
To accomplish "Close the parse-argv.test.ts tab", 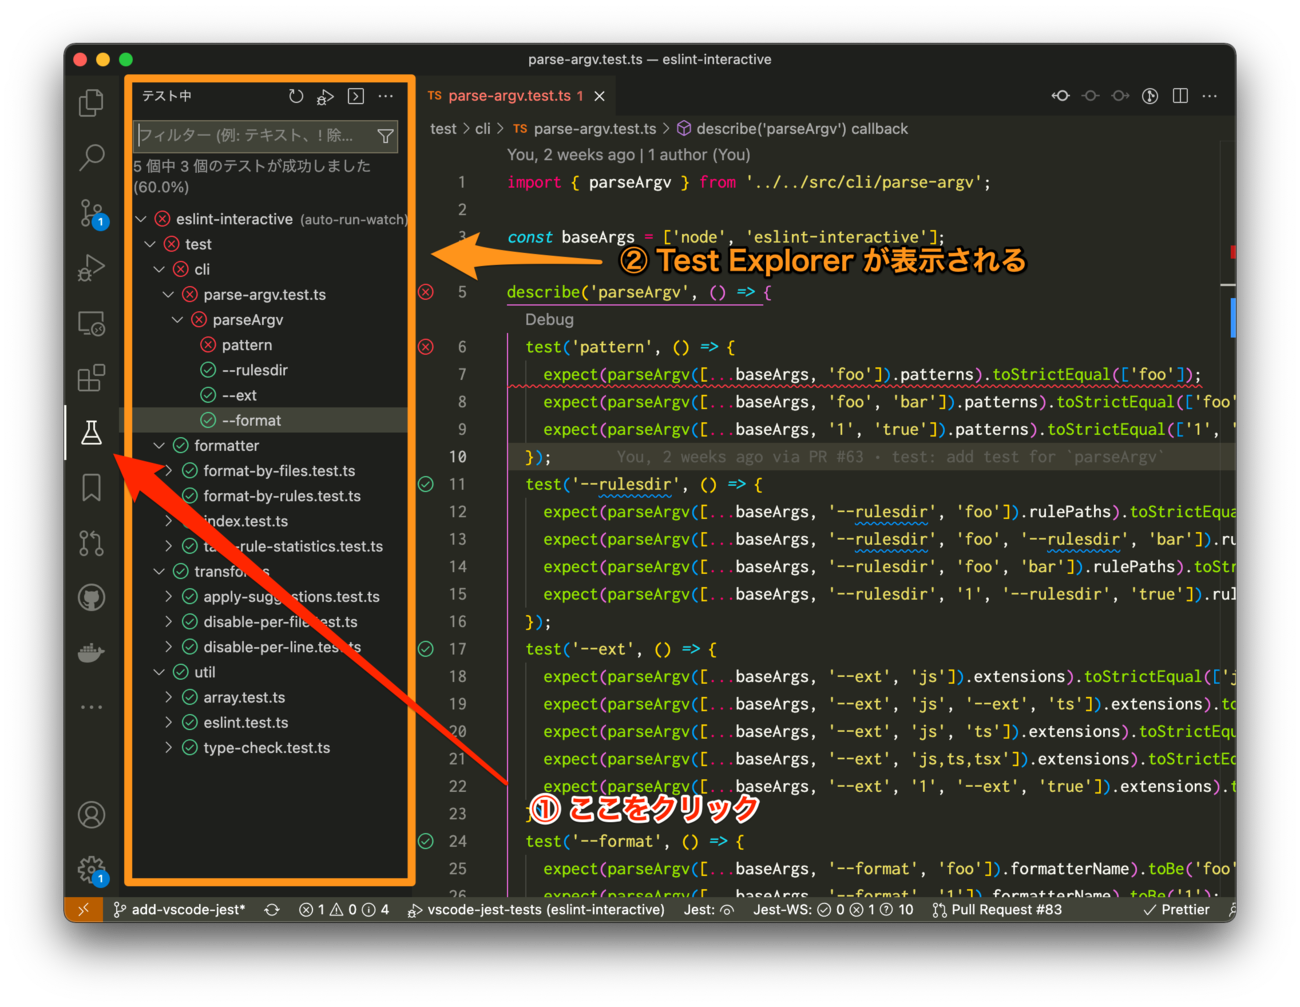I will pos(599,96).
